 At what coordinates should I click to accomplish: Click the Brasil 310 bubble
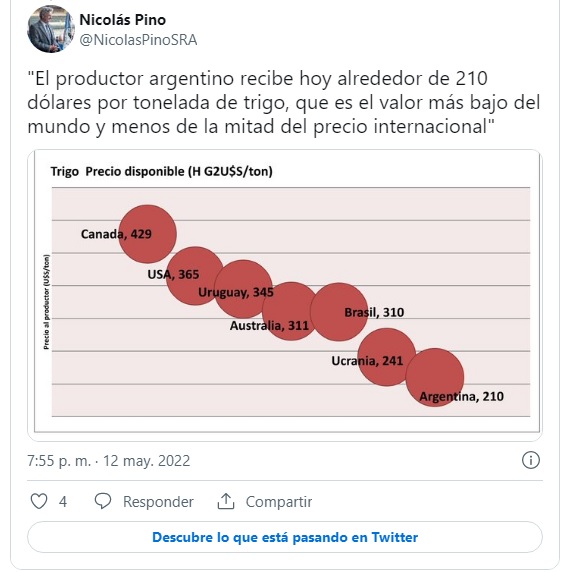(x=339, y=312)
